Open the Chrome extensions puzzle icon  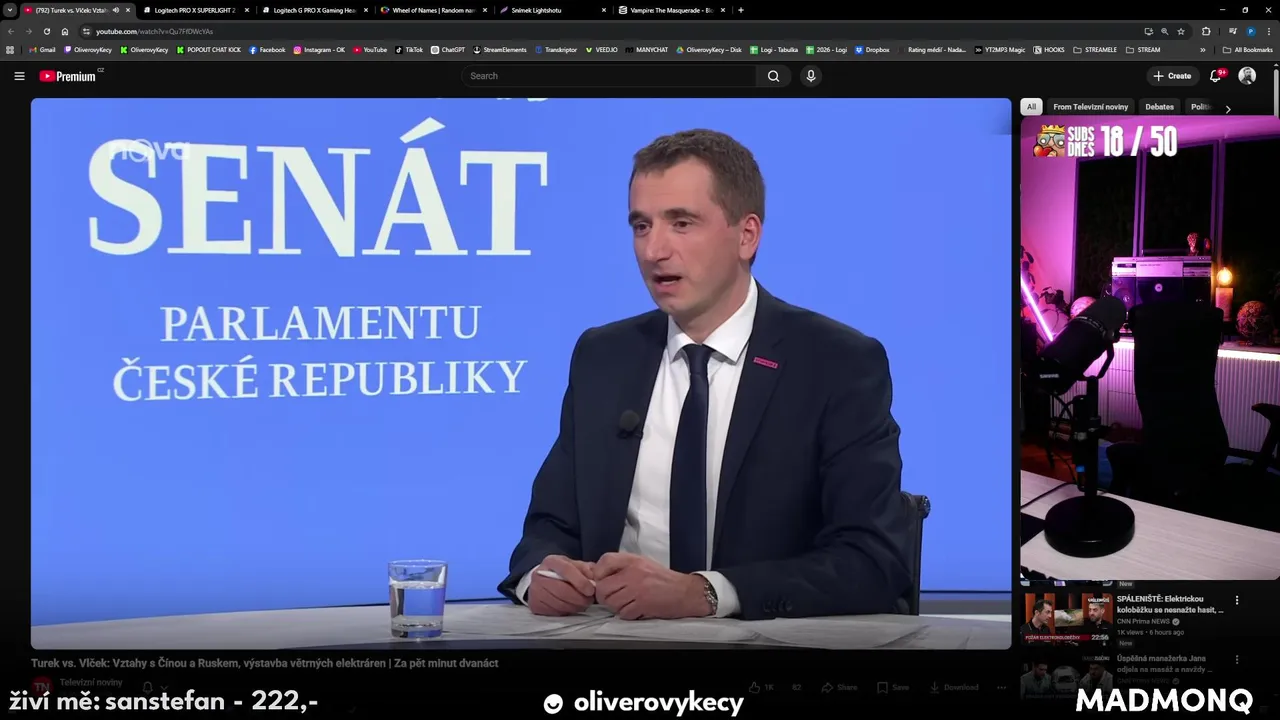[x=1206, y=31]
